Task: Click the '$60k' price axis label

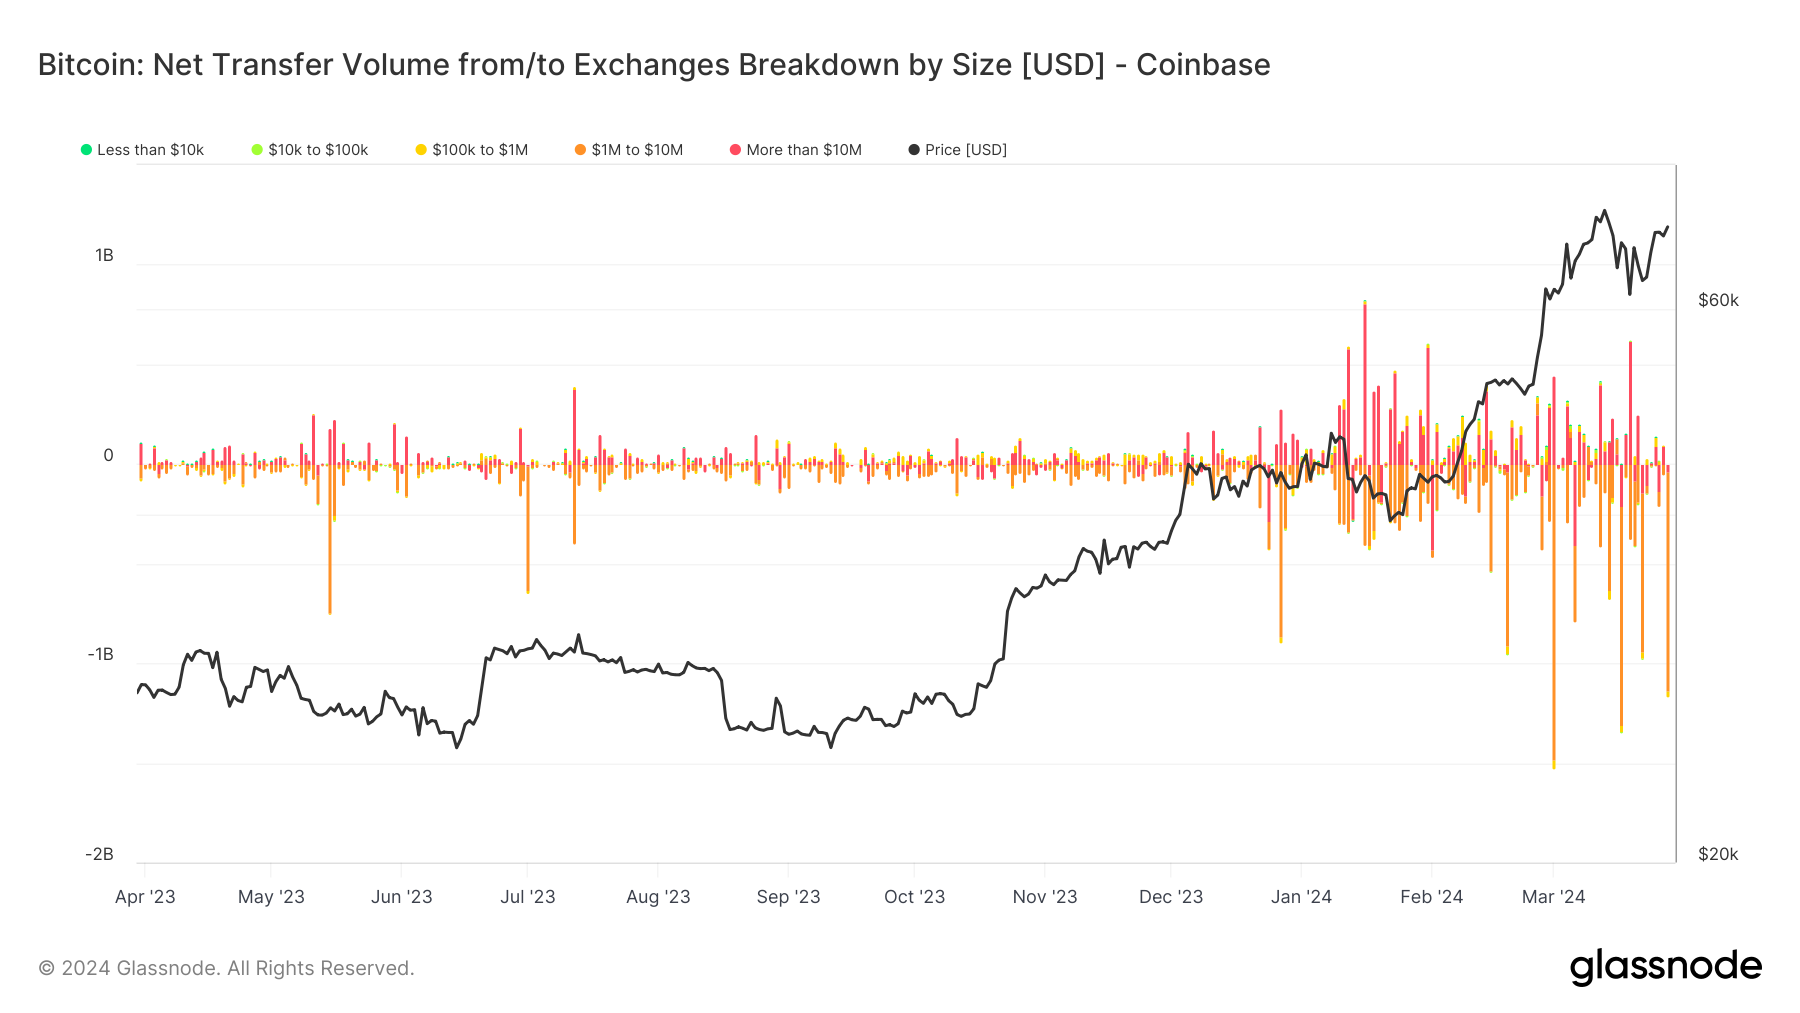Action: (1718, 301)
